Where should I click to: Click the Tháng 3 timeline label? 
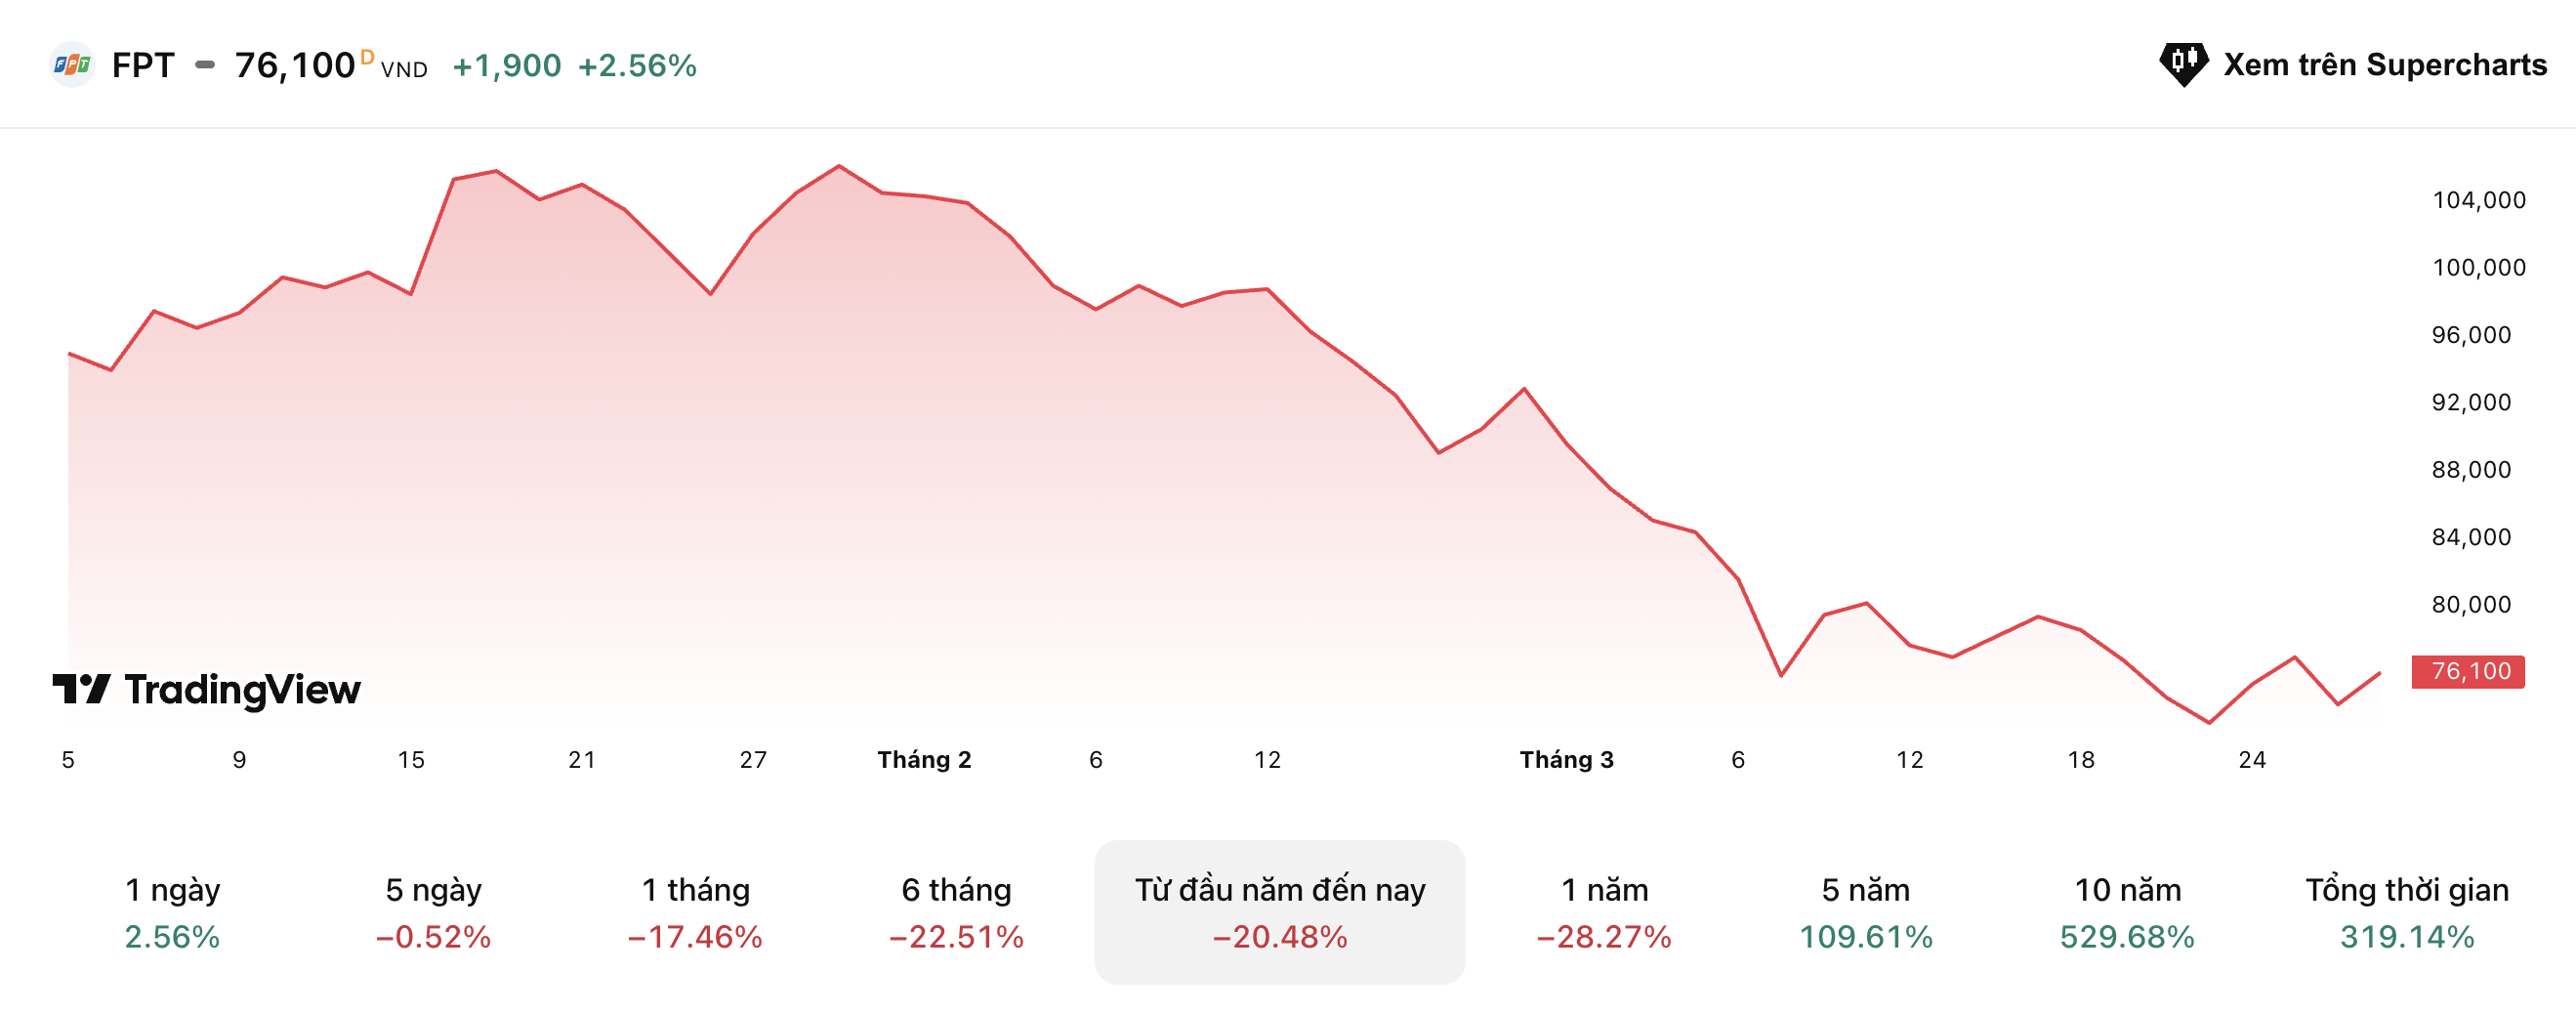click(1566, 760)
